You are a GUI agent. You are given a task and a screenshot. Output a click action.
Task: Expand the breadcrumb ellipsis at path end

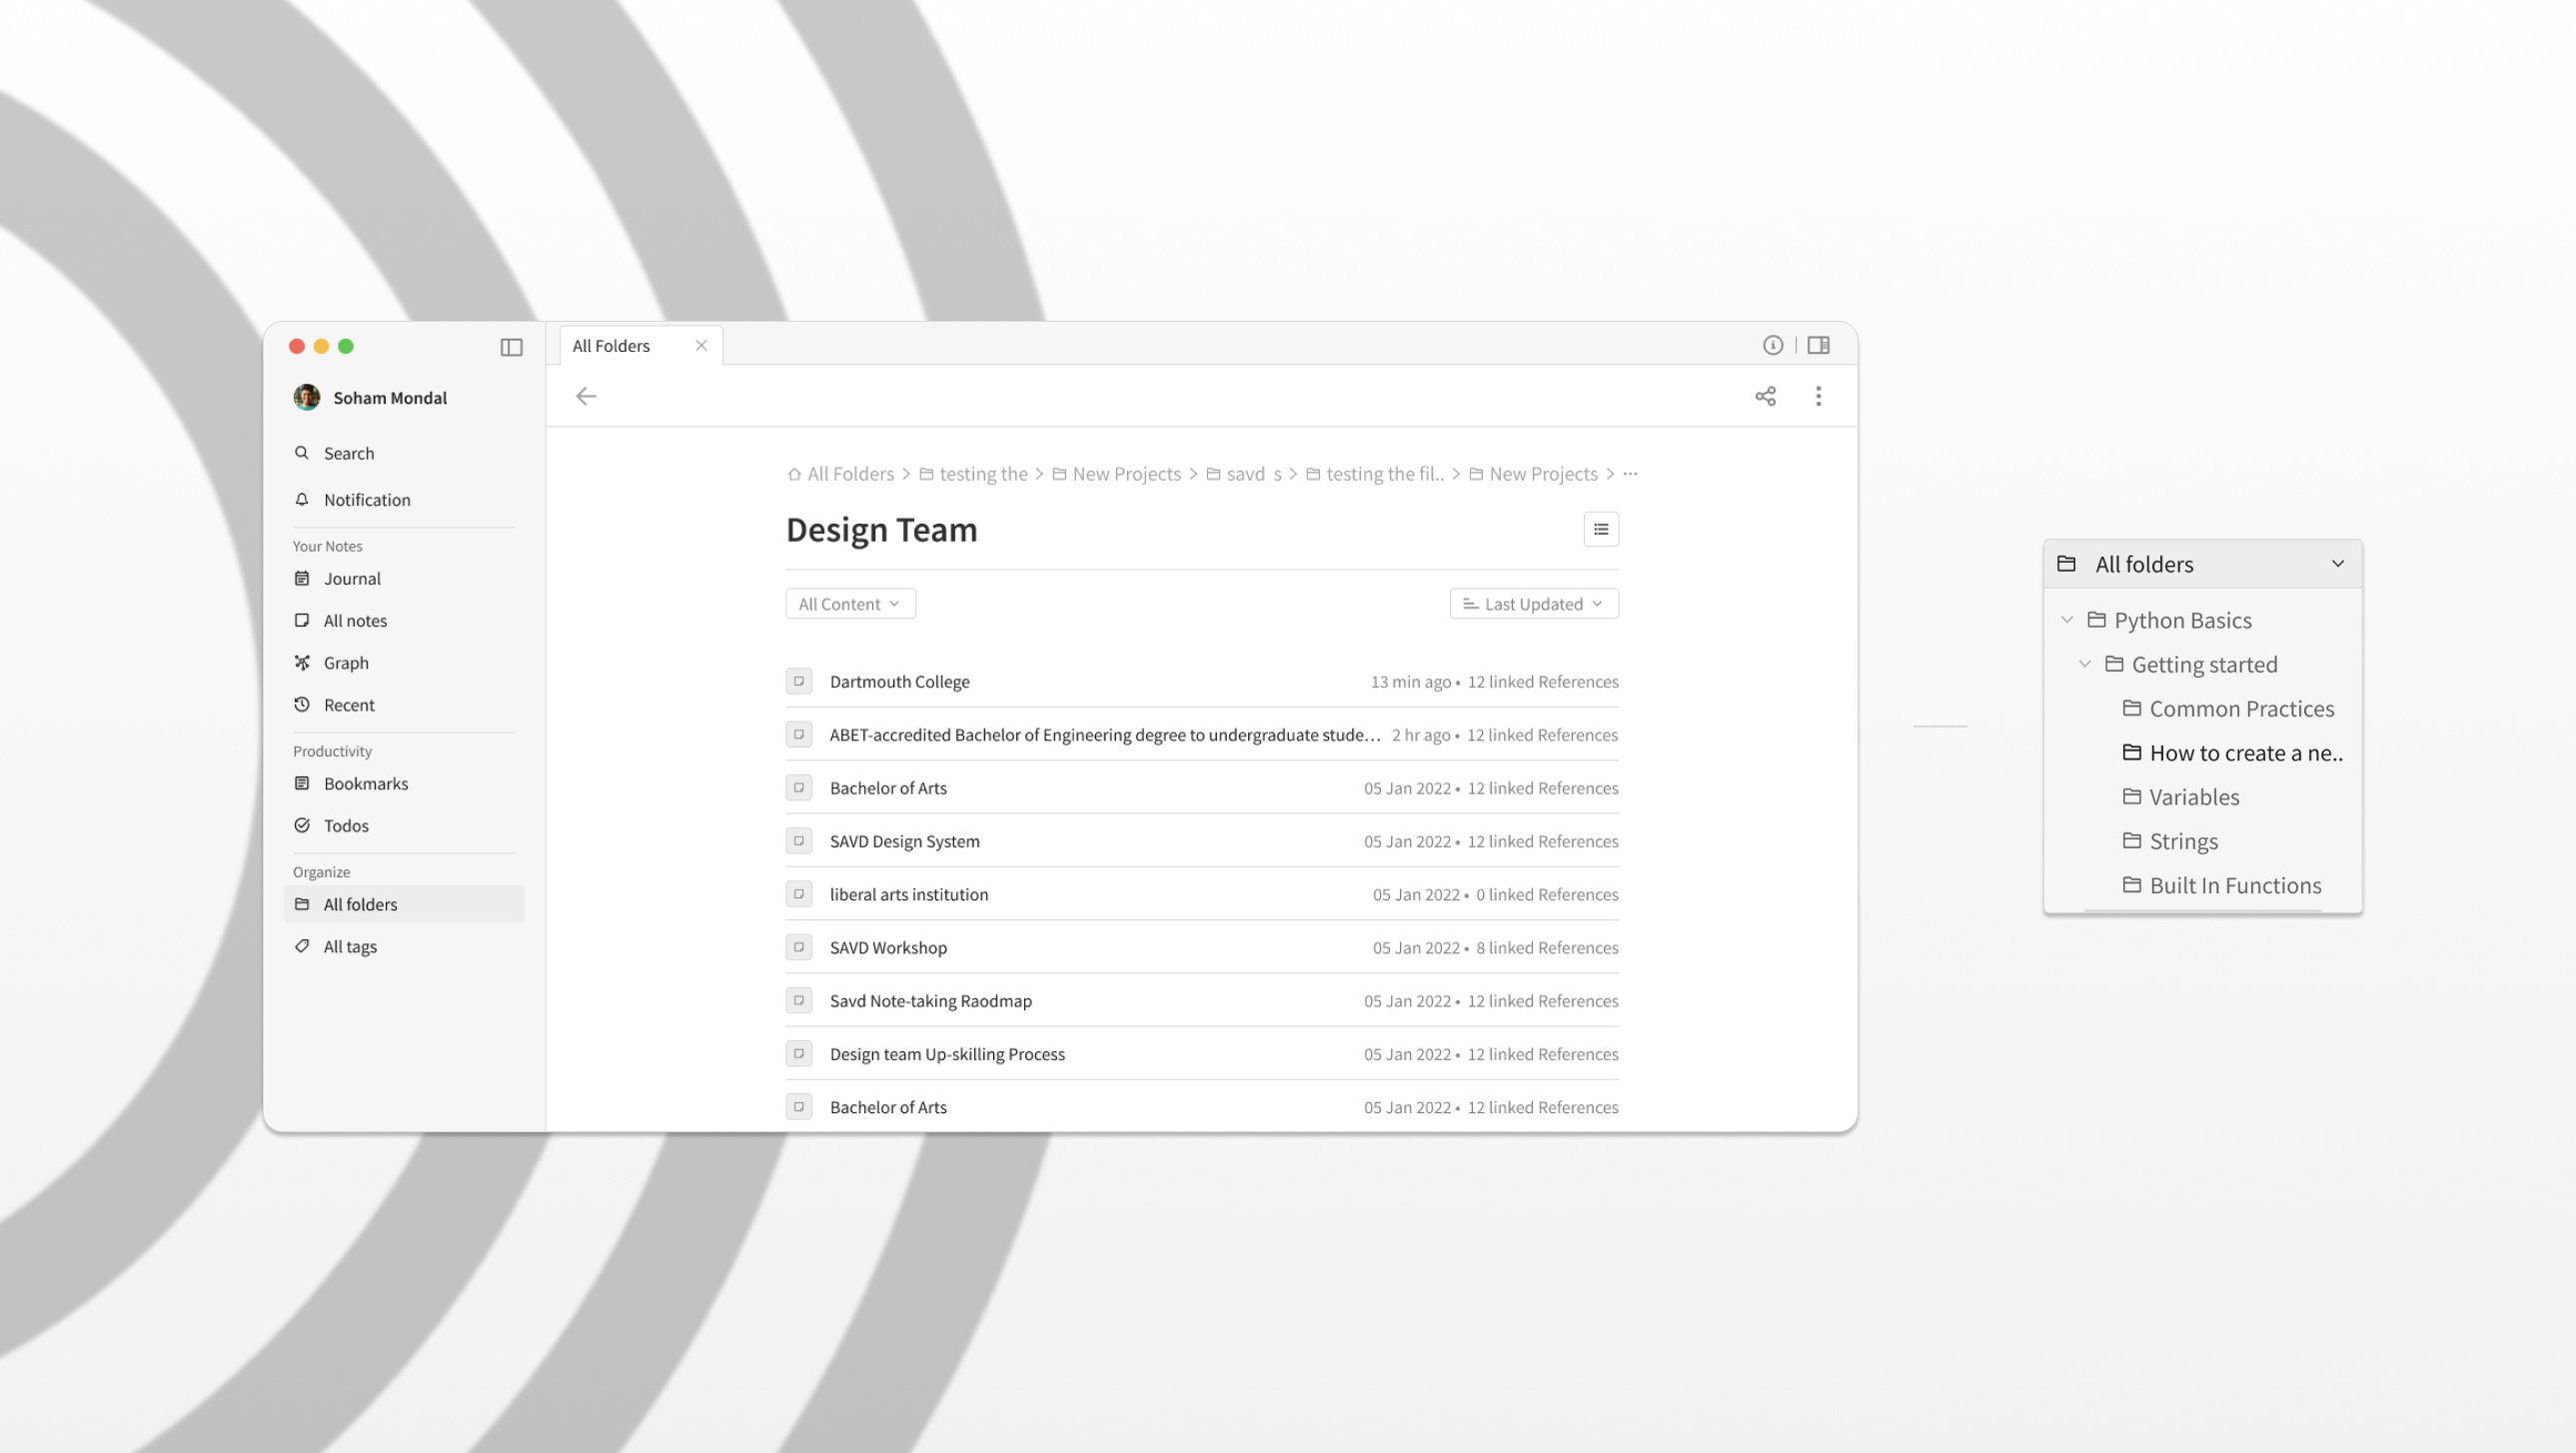click(x=1630, y=474)
